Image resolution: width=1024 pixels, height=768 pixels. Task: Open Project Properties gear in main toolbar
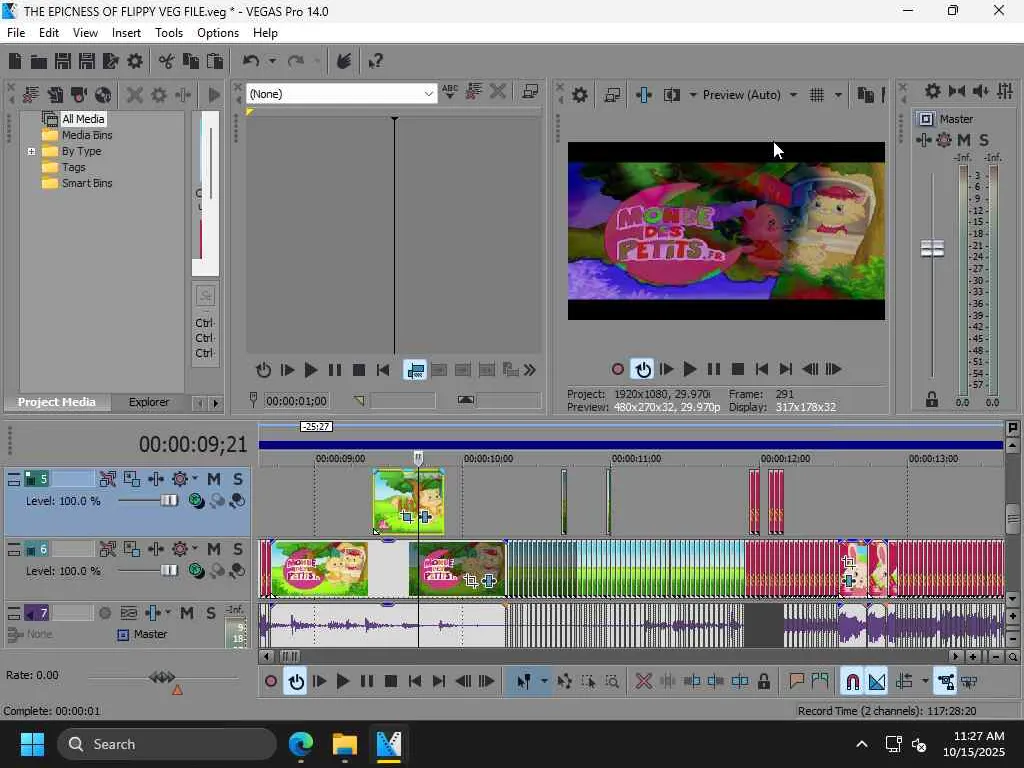tap(135, 61)
